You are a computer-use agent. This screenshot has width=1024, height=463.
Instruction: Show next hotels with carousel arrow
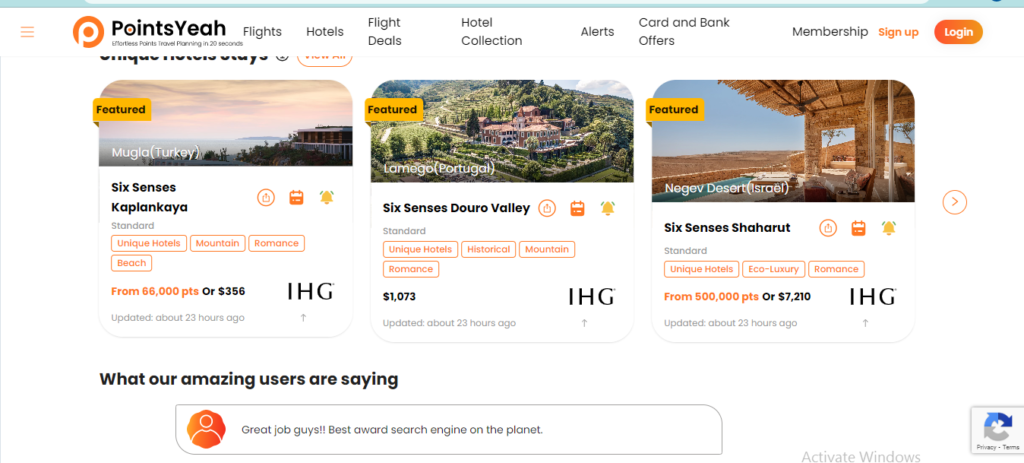tap(955, 202)
